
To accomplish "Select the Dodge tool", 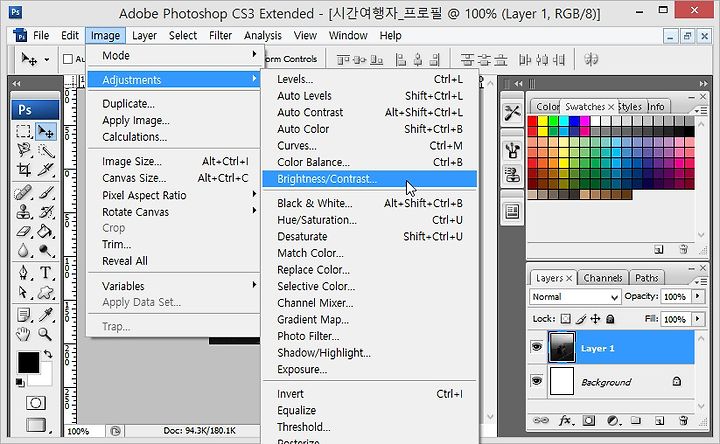I will [46, 250].
